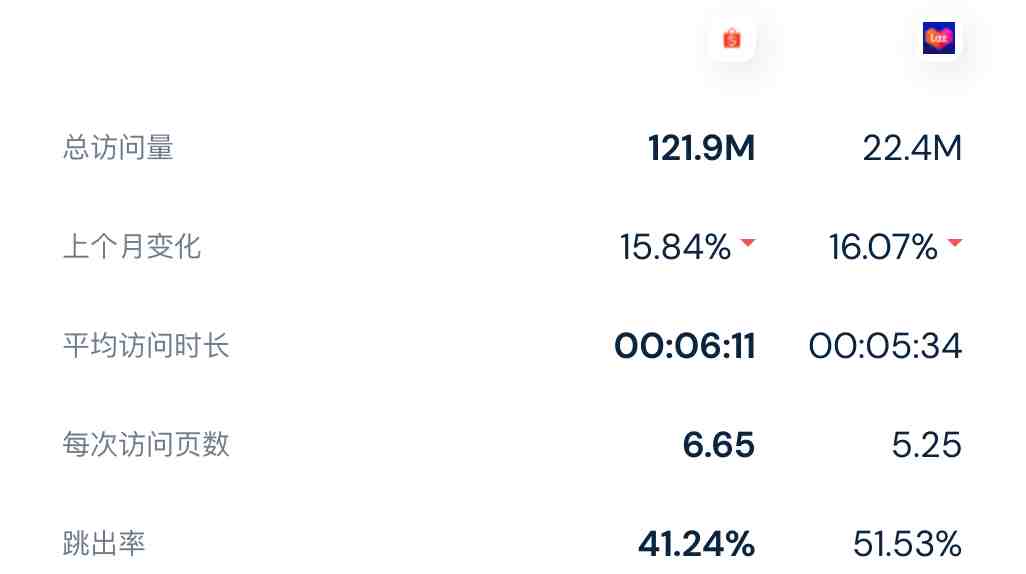Select the 上个月变化 row label
This screenshot has width=1026, height=574.
132,247
